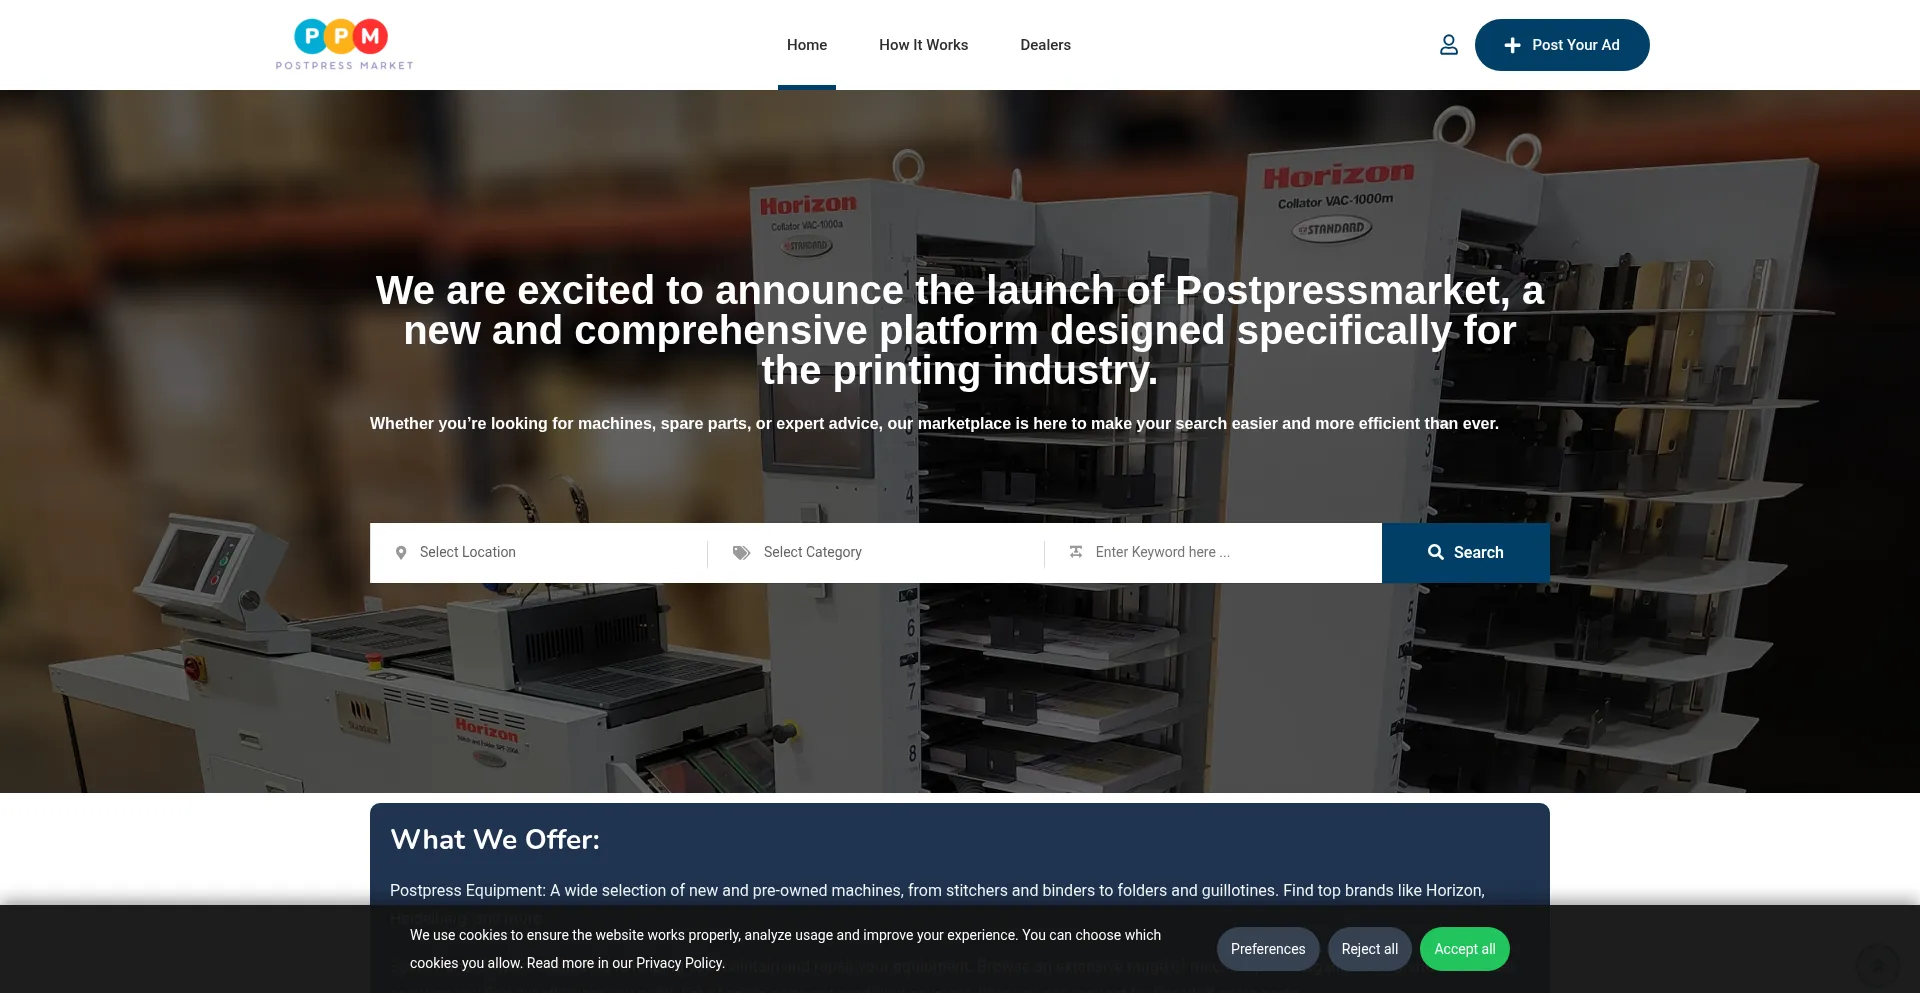The image size is (1920, 993).
Task: Open the user account icon
Action: point(1448,45)
